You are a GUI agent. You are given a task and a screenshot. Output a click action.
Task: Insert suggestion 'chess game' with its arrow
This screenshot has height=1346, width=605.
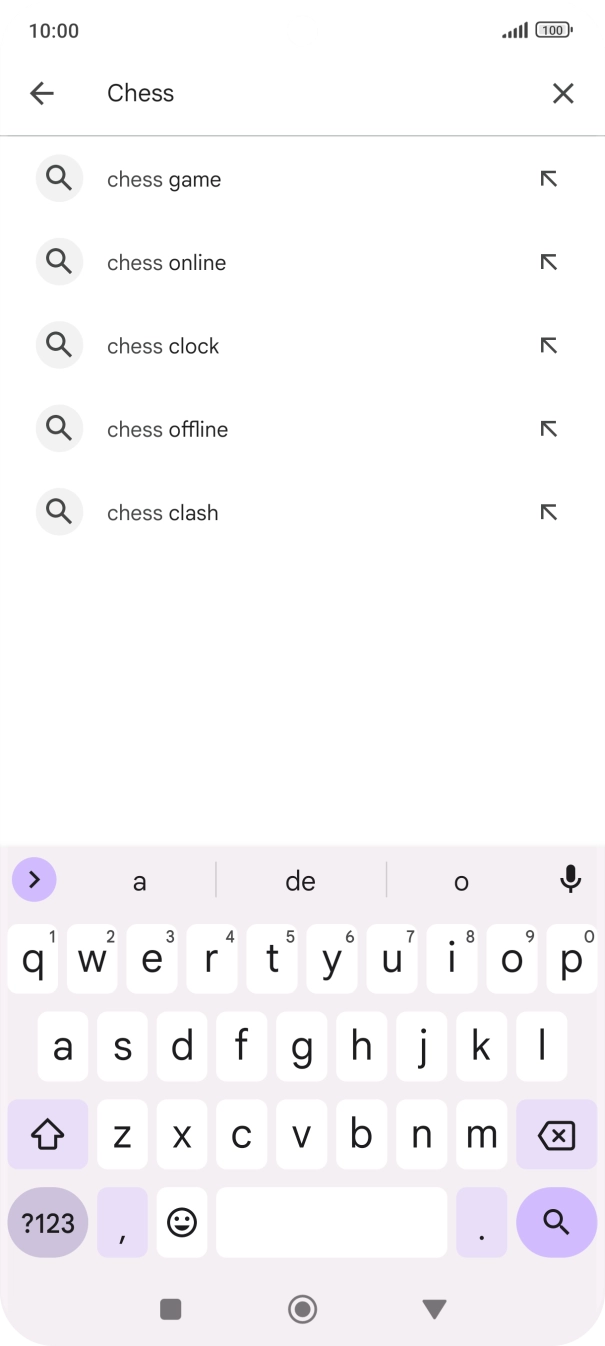coord(548,179)
